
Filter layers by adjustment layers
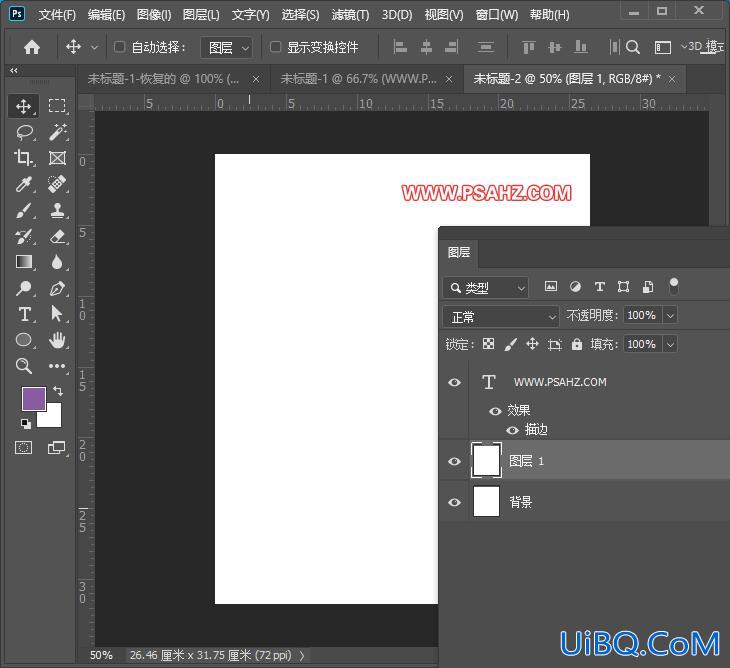[575, 287]
